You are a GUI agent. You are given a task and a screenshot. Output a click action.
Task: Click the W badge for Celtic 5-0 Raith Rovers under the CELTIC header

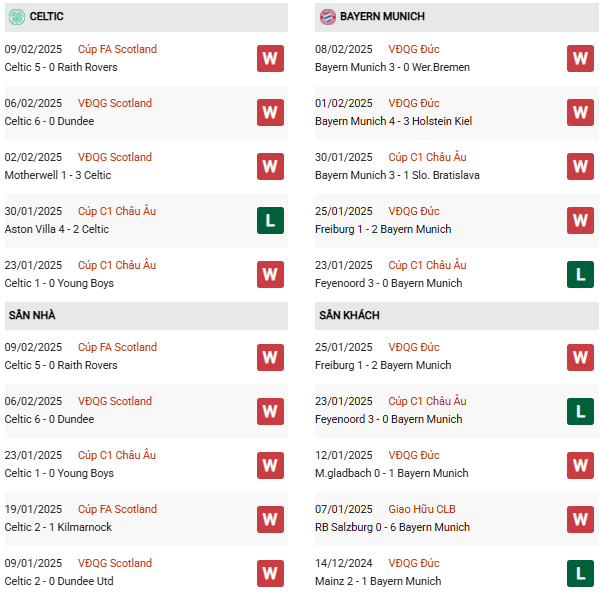pyautogui.click(x=270, y=58)
